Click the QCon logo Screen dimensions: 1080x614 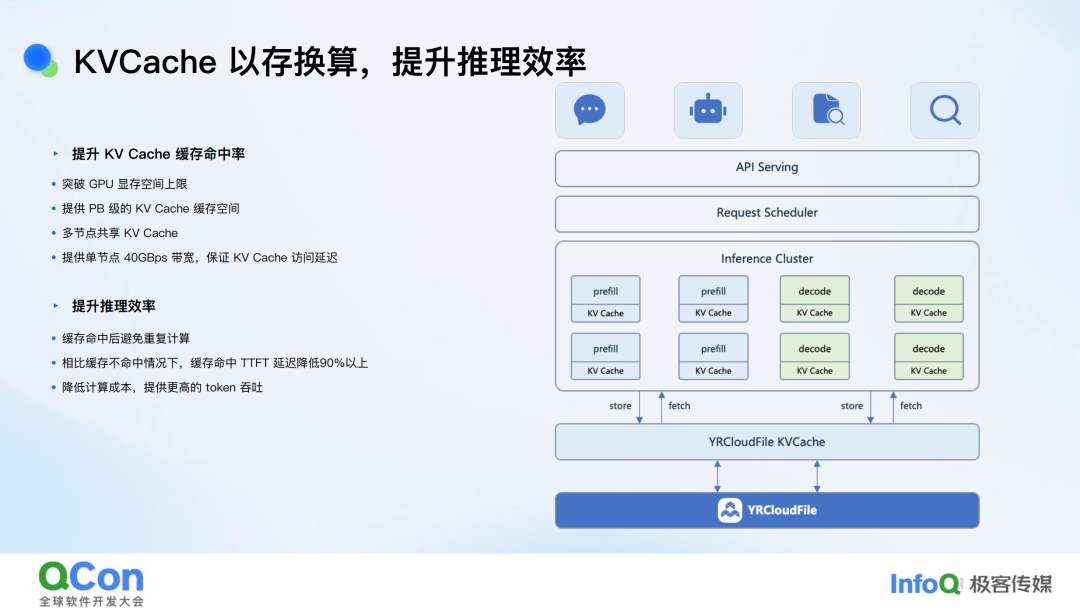91,584
